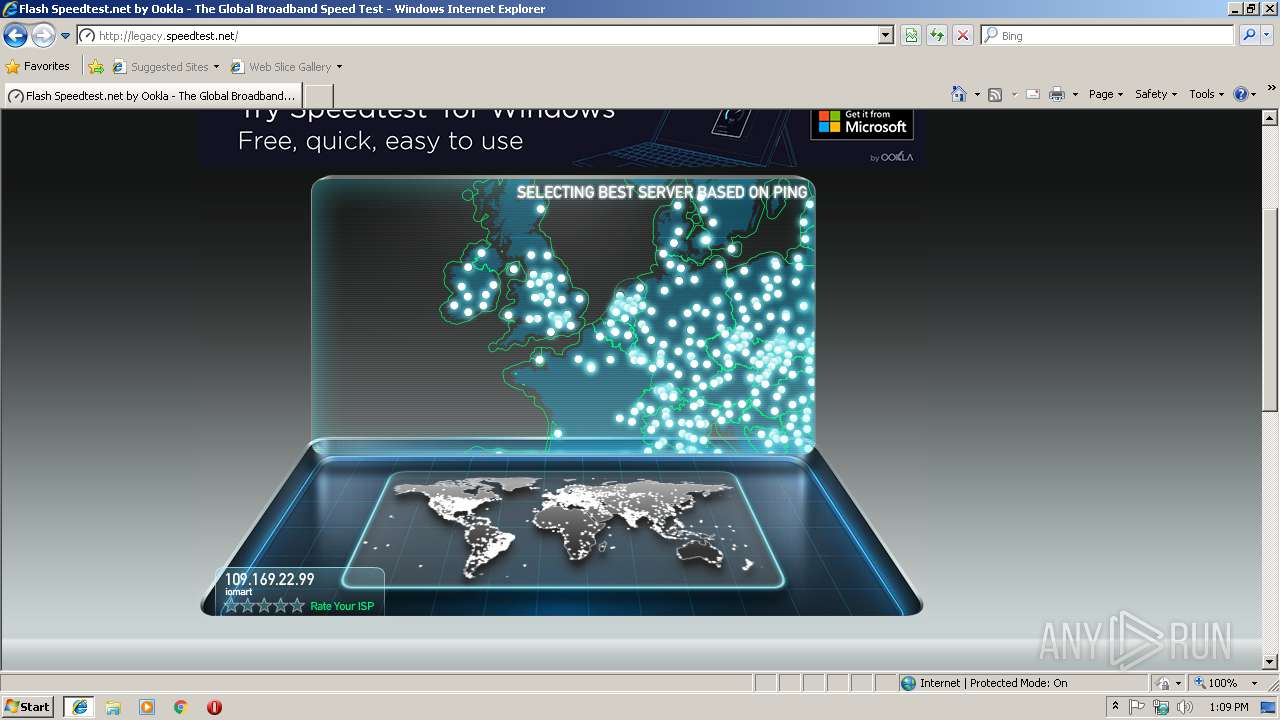Click into the Bing search box
The width and height of the screenshot is (1280, 720).
tap(1108, 35)
